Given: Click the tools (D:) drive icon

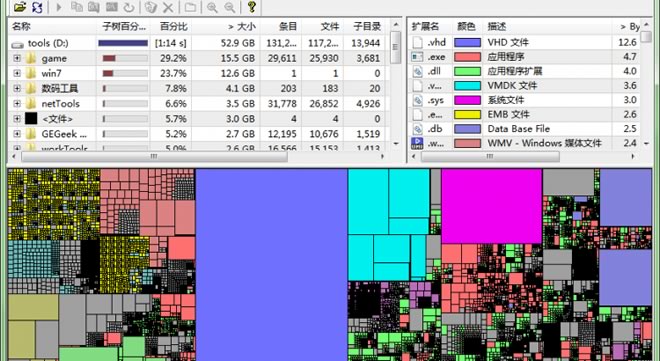Looking at the screenshot, I should tap(18, 43).
